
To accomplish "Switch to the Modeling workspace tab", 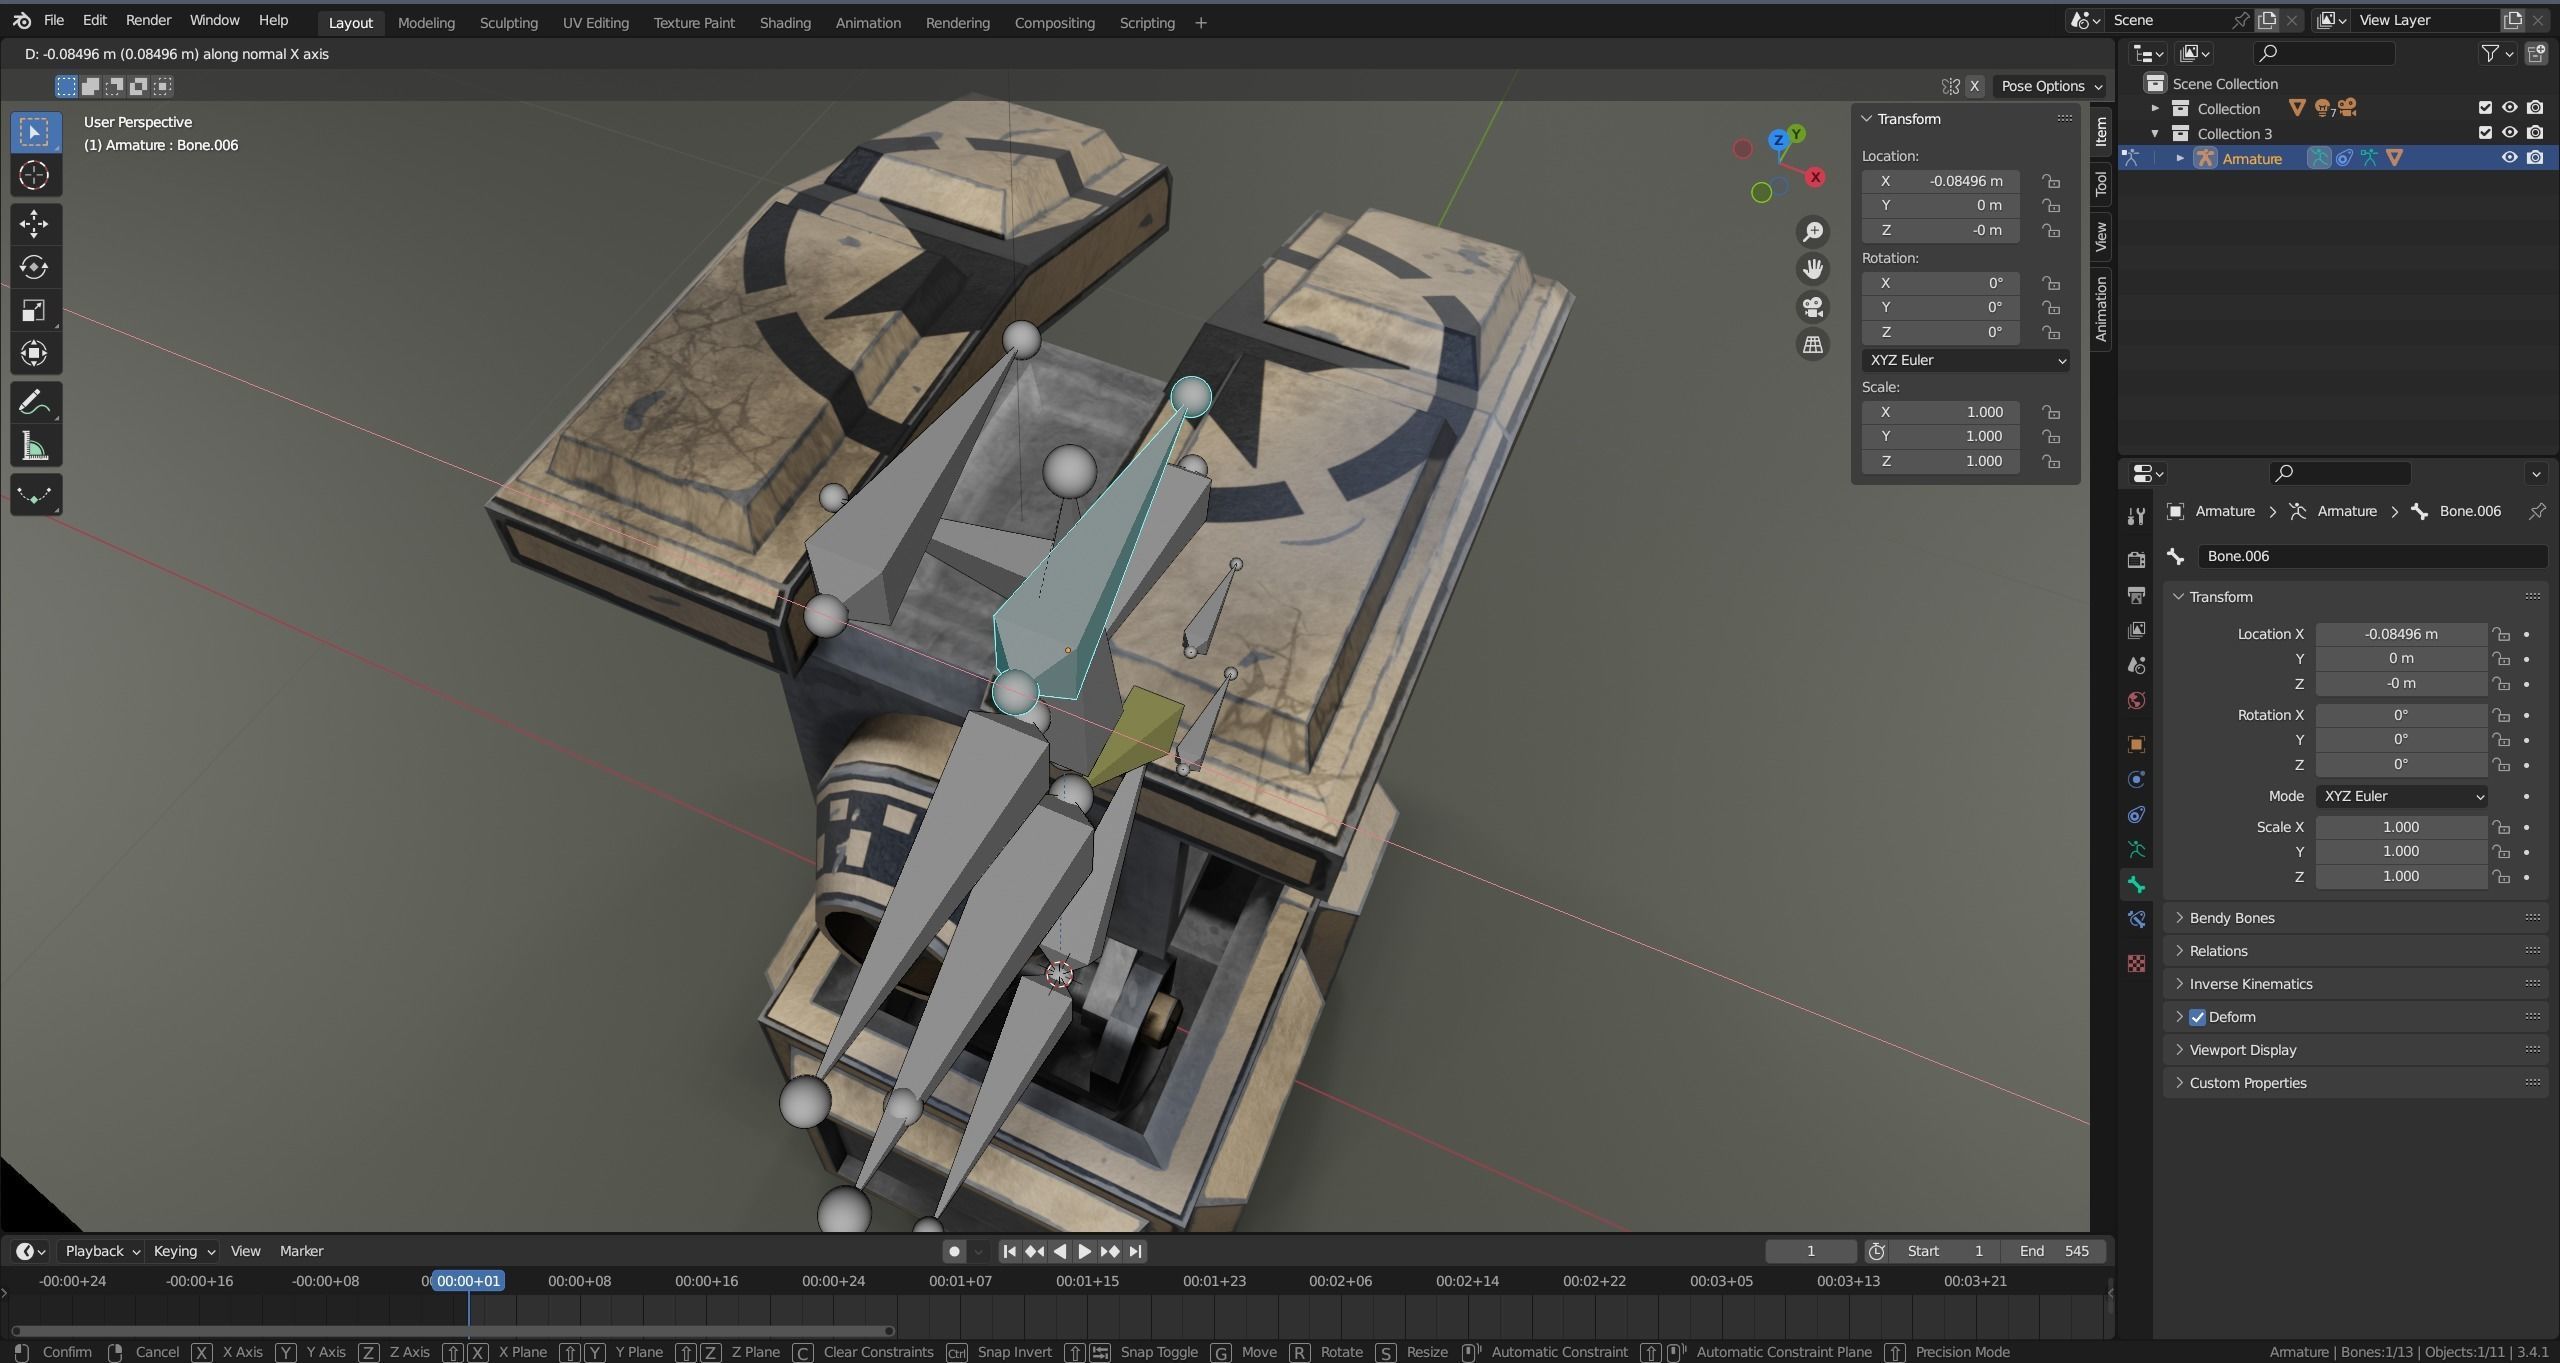I will [x=426, y=22].
